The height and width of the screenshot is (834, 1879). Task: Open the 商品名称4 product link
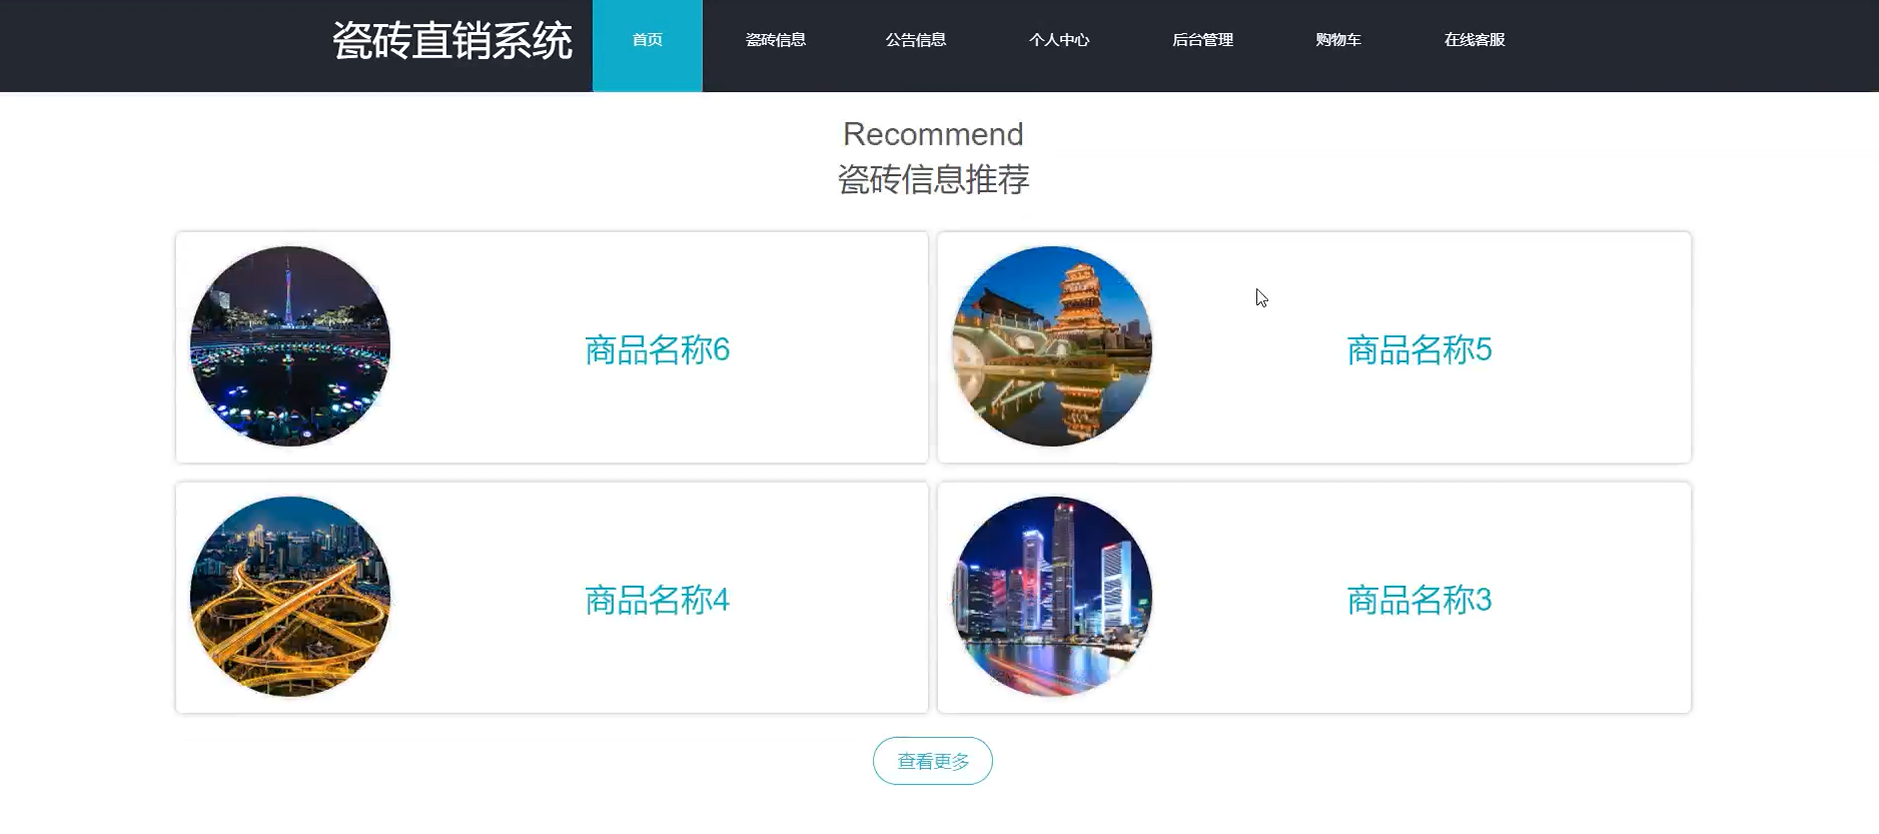pos(657,600)
